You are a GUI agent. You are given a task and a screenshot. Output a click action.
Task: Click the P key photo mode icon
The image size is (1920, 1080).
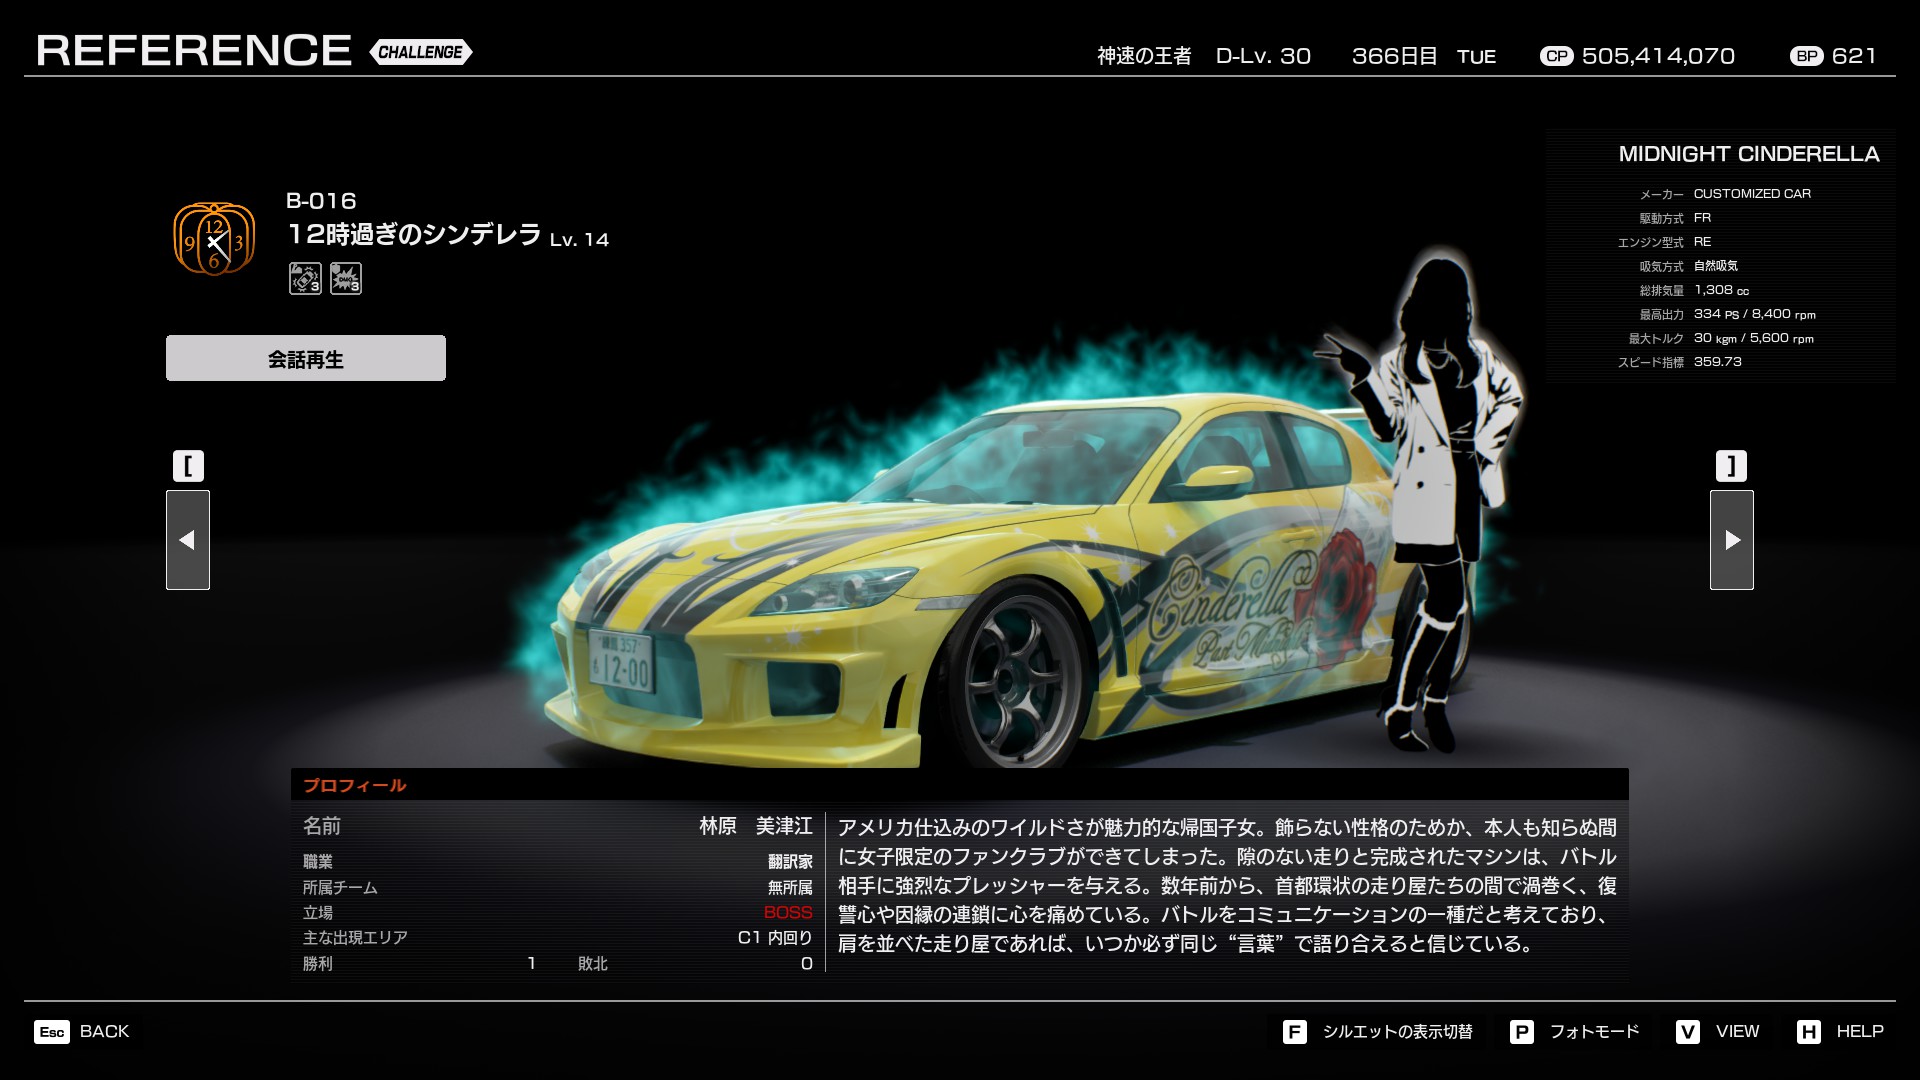[x=1521, y=1032]
